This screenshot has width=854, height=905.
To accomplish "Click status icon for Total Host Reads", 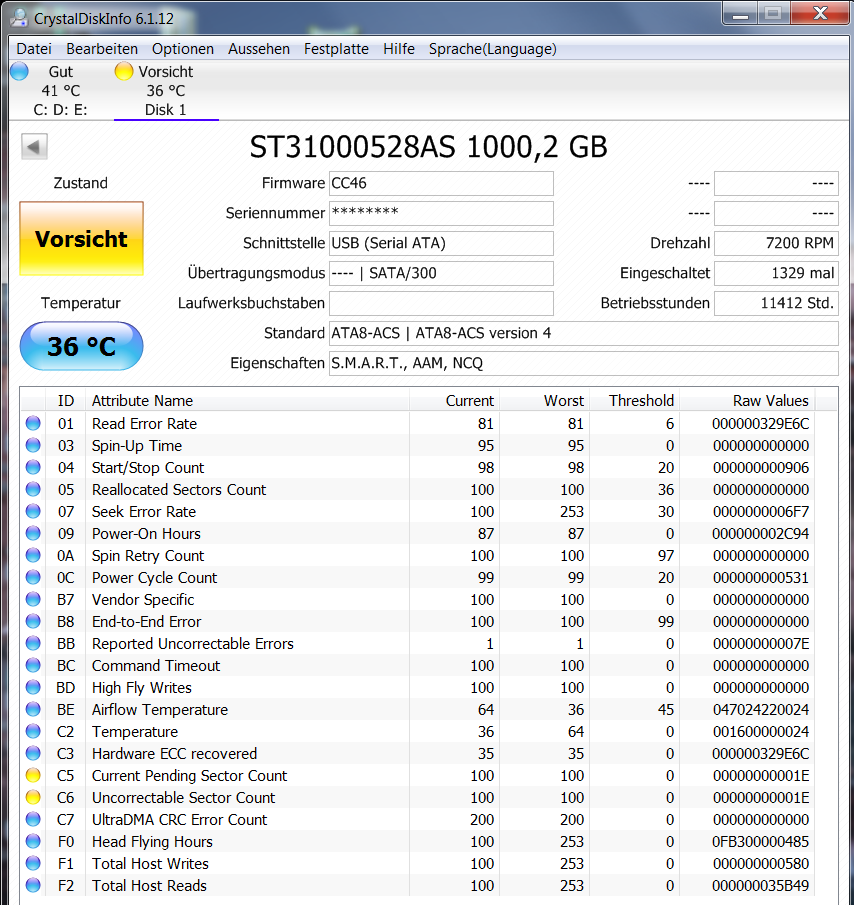I will click(33, 885).
